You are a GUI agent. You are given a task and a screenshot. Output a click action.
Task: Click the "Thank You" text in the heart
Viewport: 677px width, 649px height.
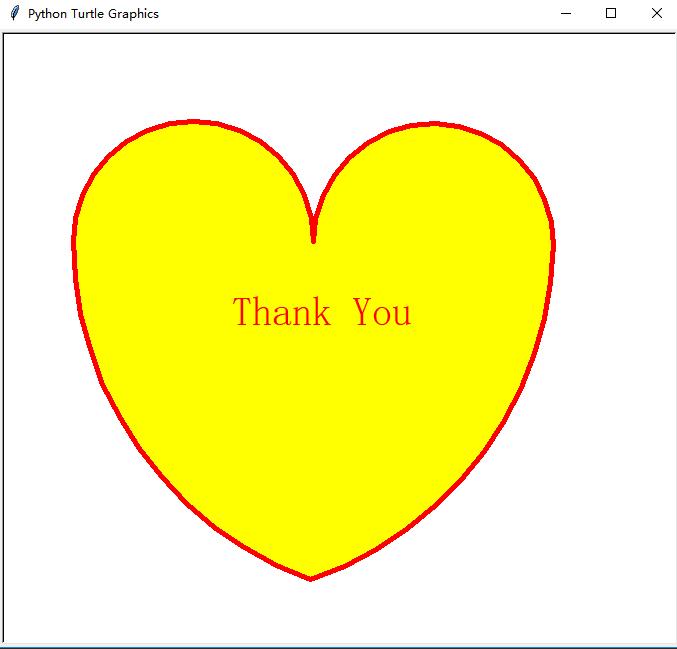322,311
